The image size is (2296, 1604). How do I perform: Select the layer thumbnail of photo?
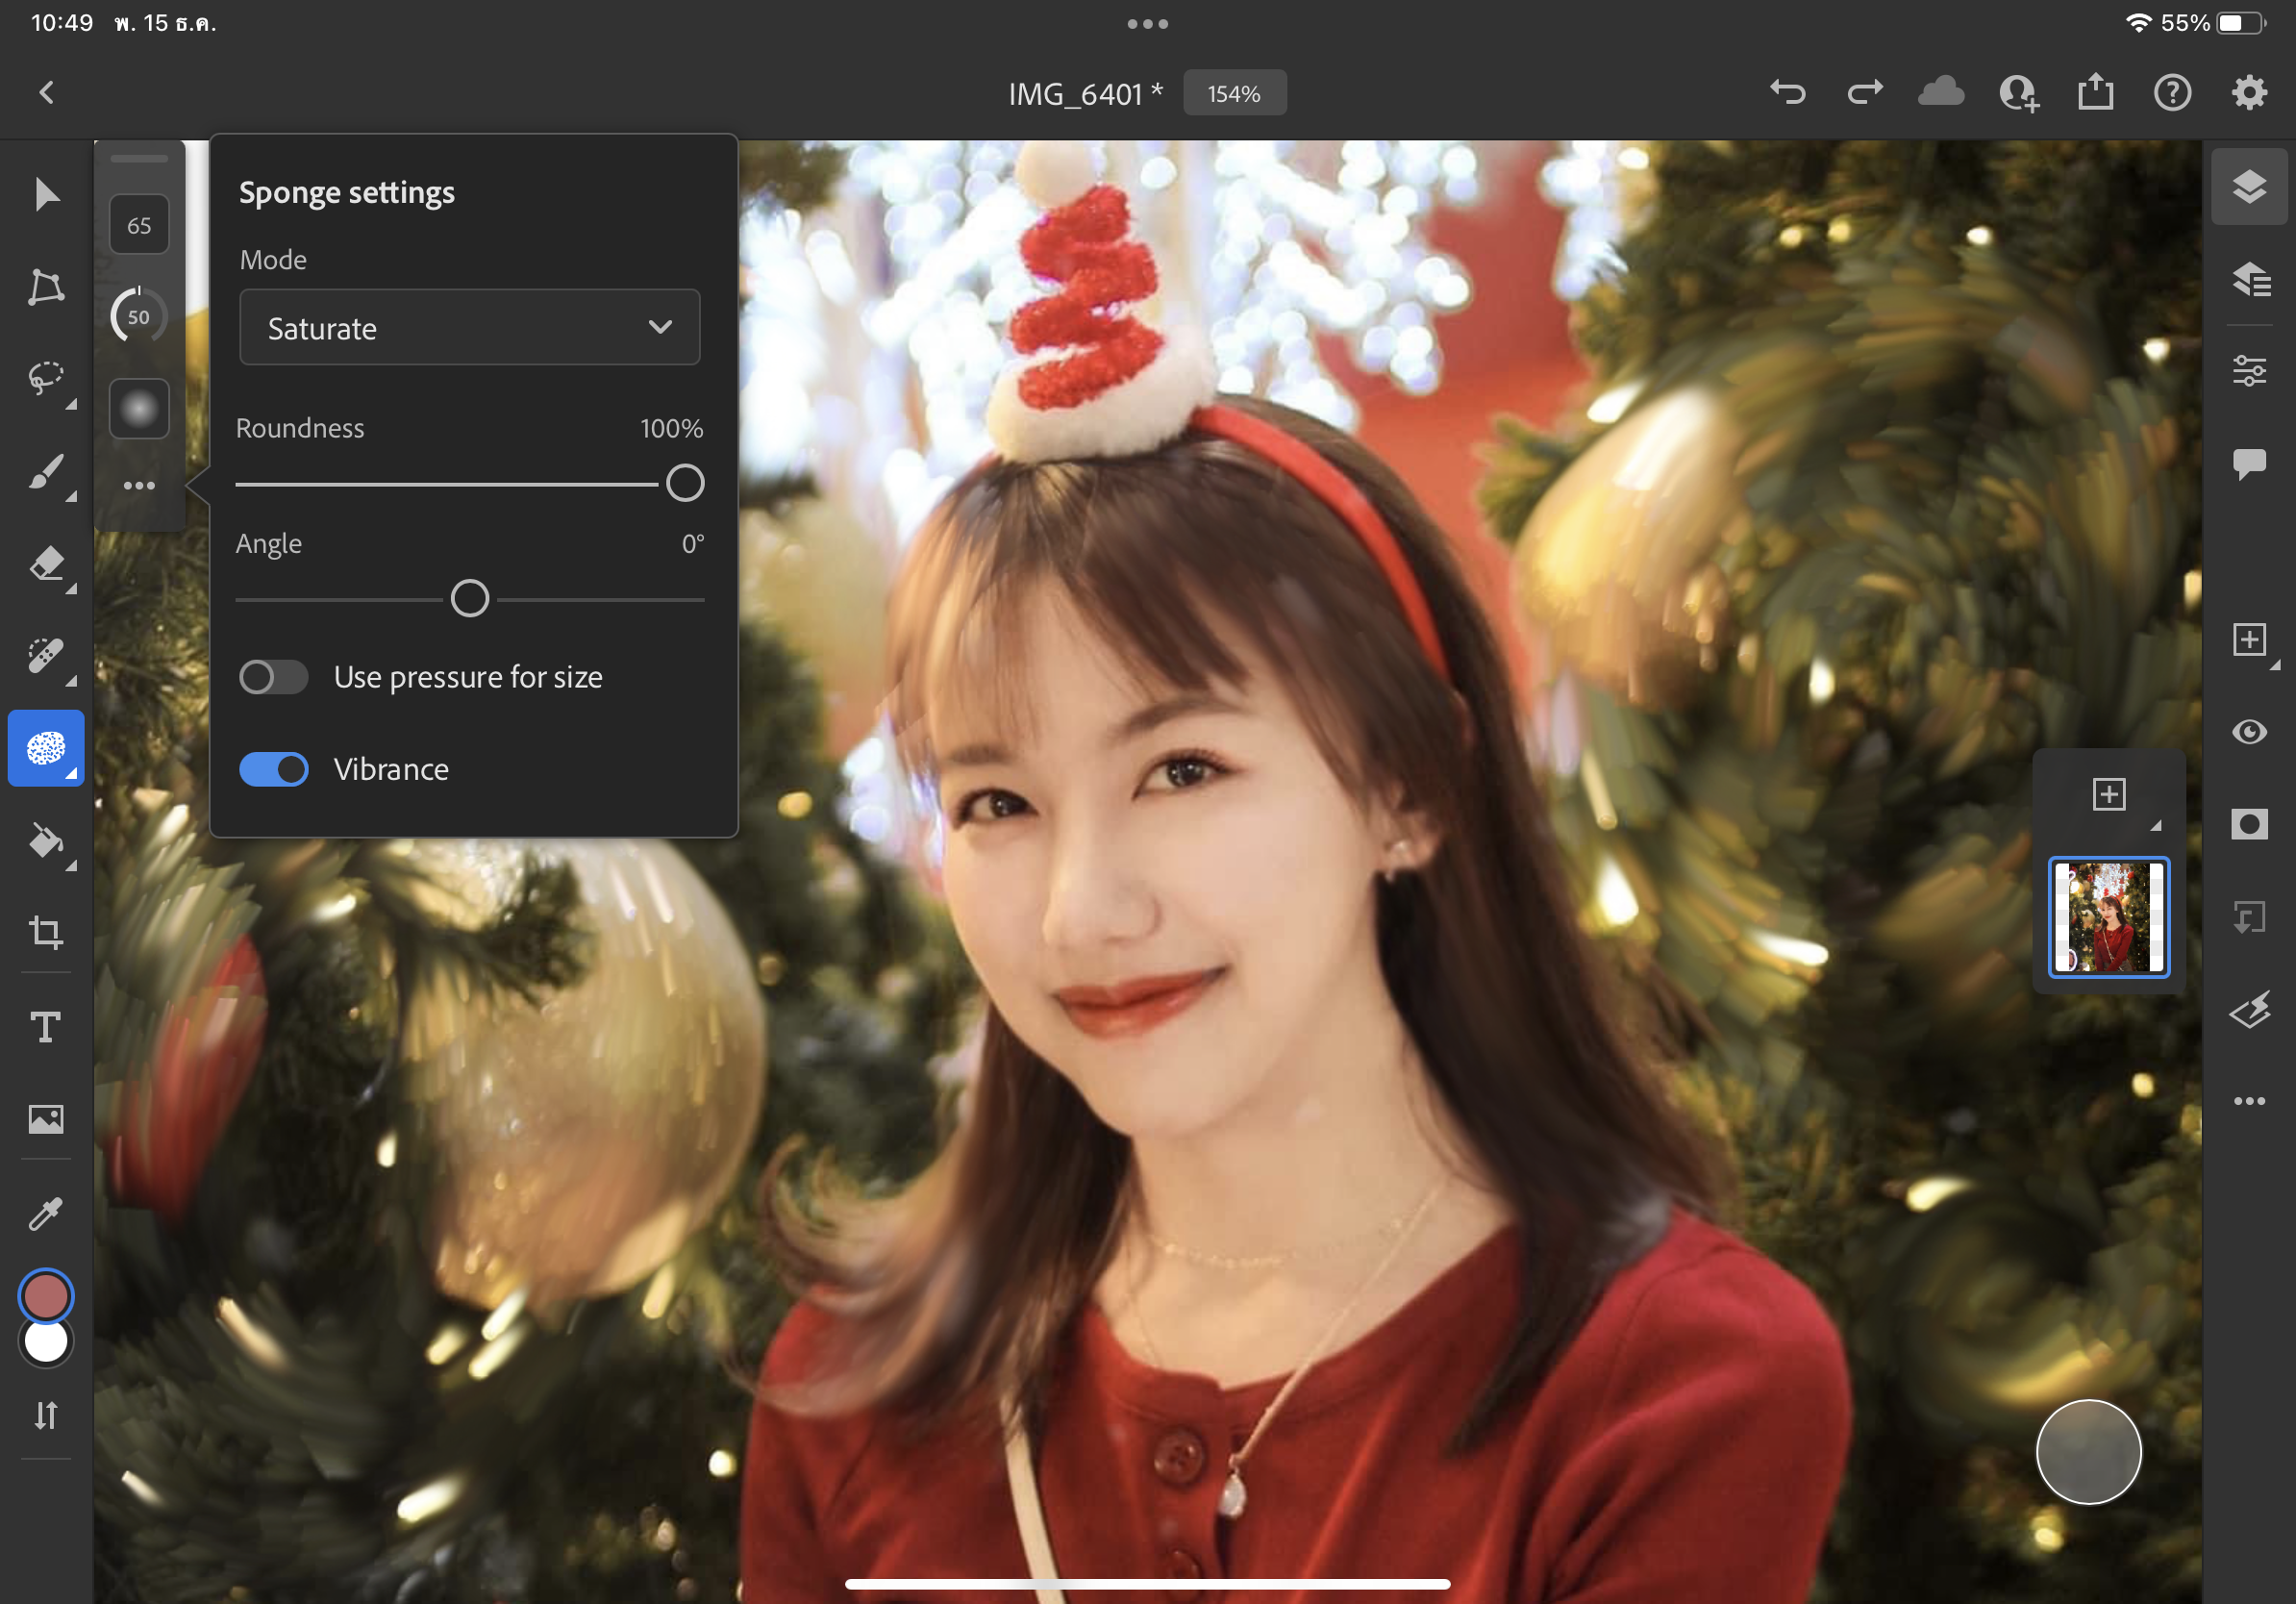tap(2108, 917)
